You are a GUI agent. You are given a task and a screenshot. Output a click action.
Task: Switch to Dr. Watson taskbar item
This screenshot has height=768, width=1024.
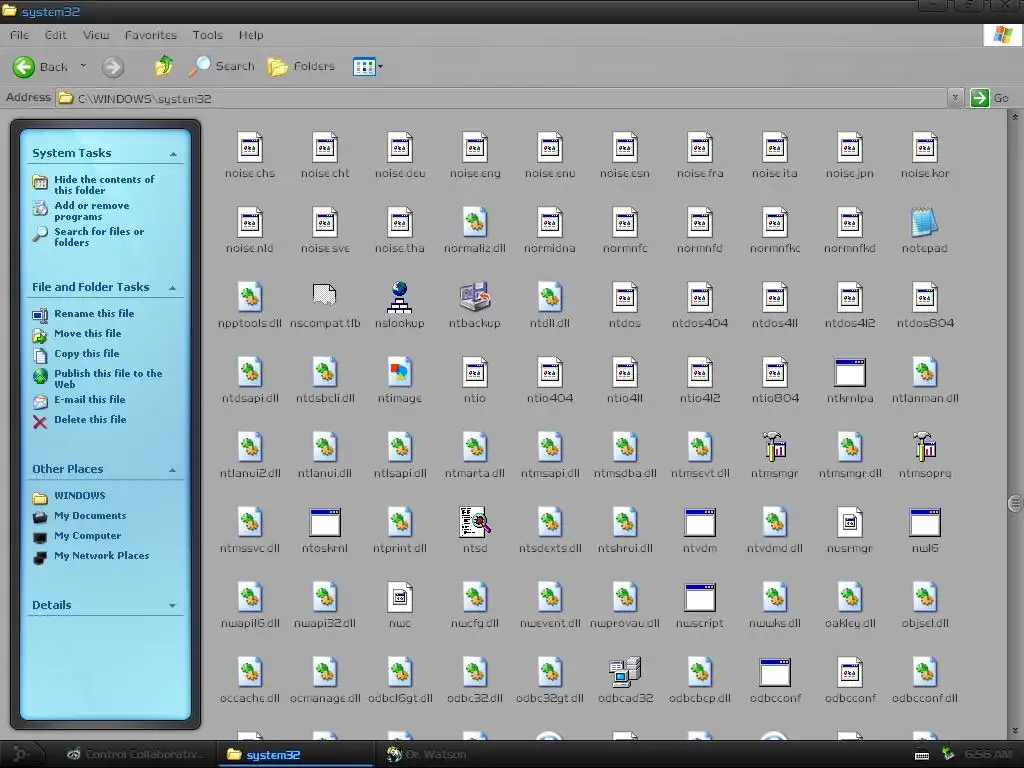coord(427,754)
